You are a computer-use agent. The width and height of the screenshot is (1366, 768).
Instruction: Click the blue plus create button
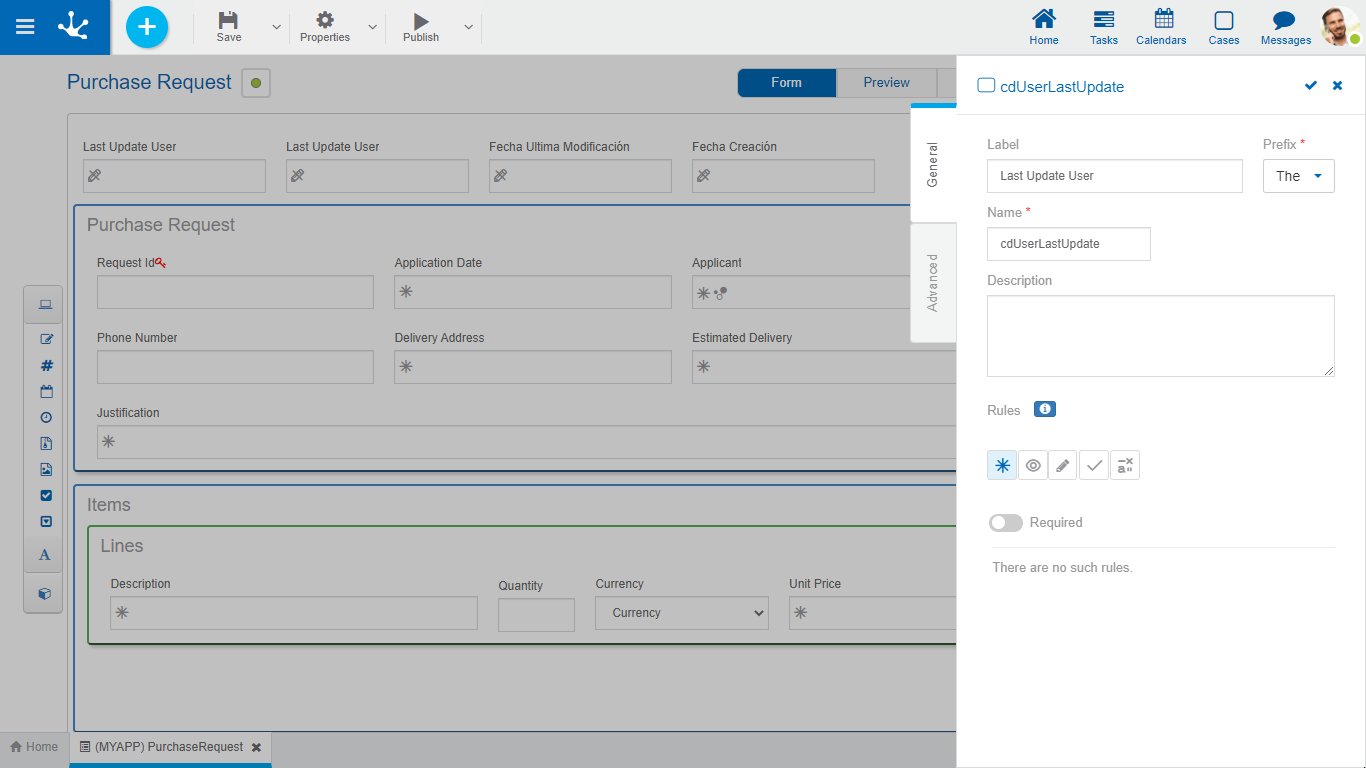pyautogui.click(x=147, y=27)
